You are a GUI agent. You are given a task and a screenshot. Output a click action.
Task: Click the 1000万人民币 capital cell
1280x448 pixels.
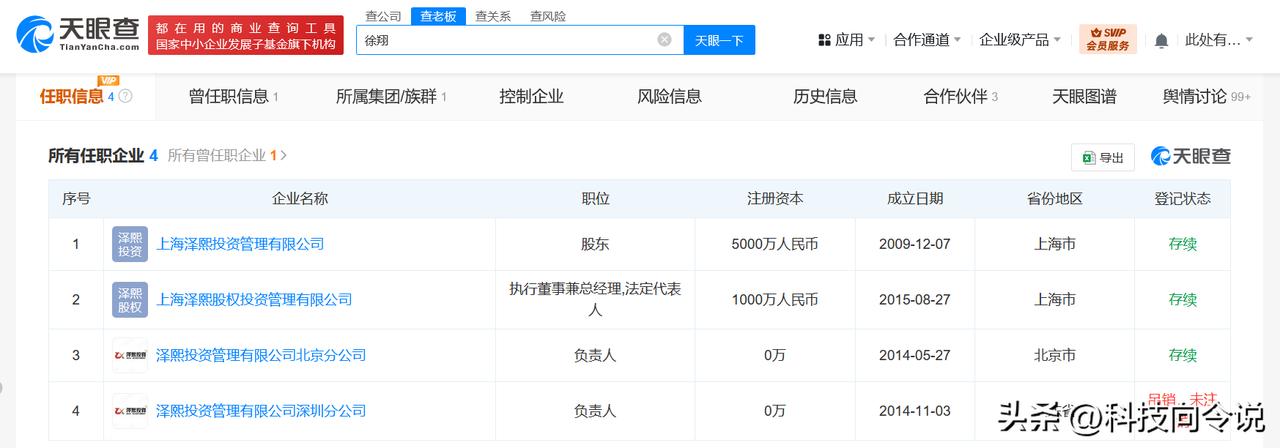coord(775,300)
